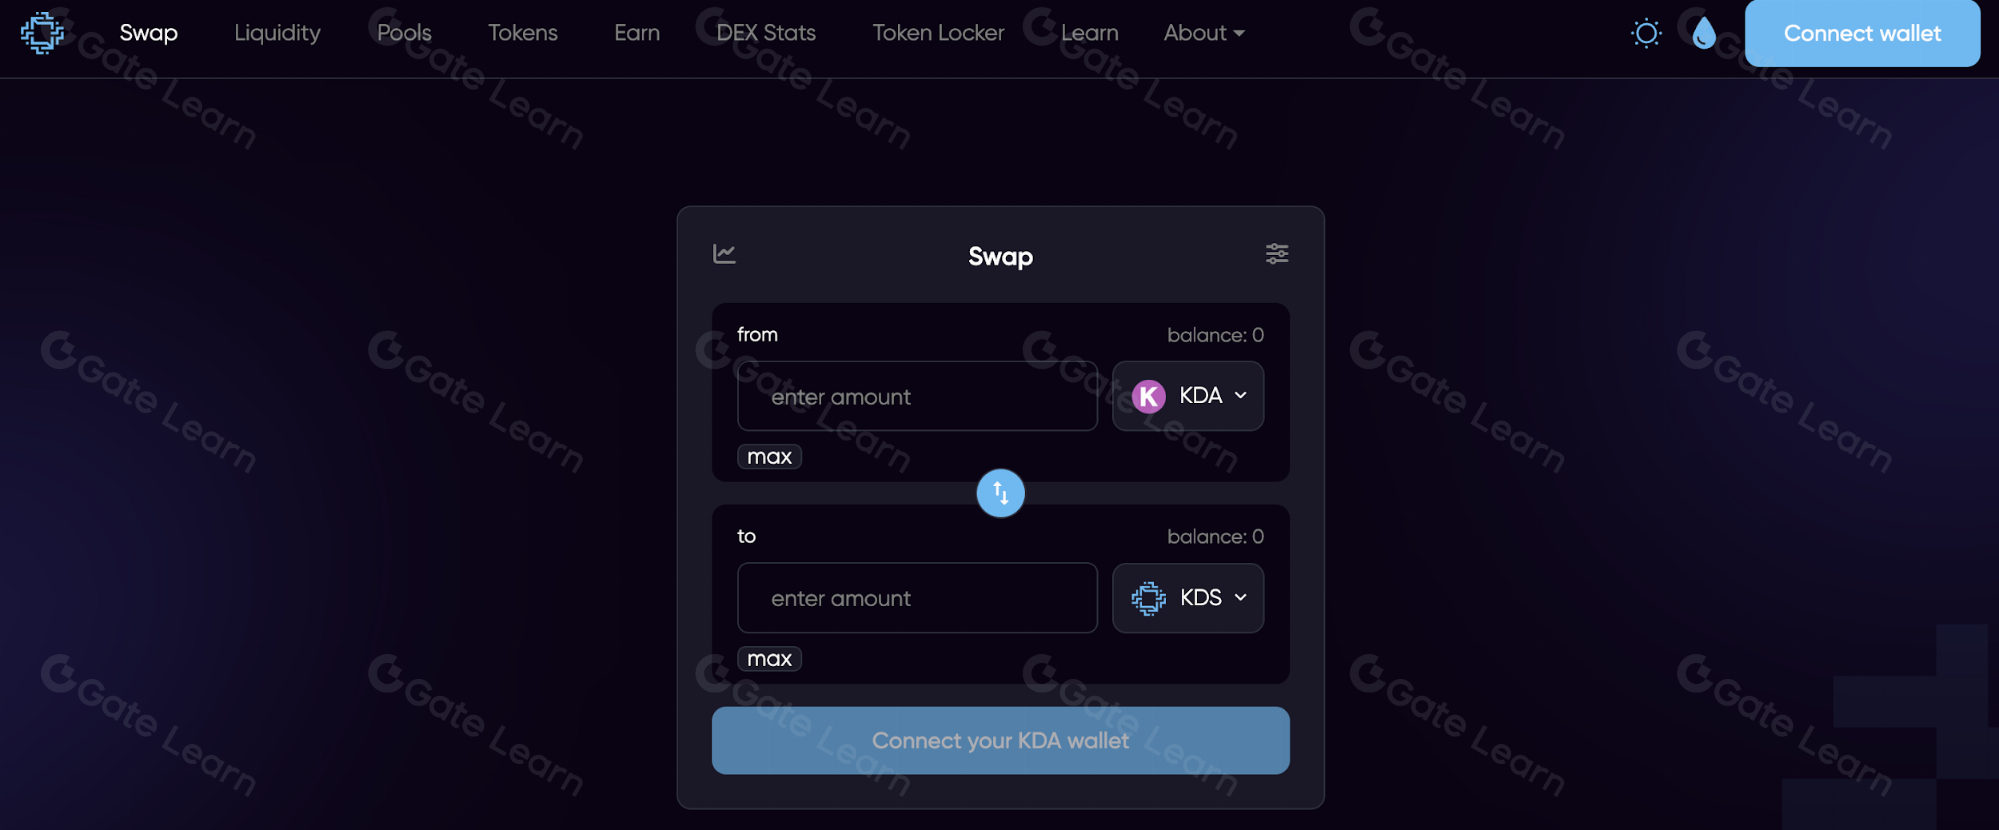Toggle light mode with the sun icon
The height and width of the screenshot is (830, 1999).
(x=1646, y=33)
